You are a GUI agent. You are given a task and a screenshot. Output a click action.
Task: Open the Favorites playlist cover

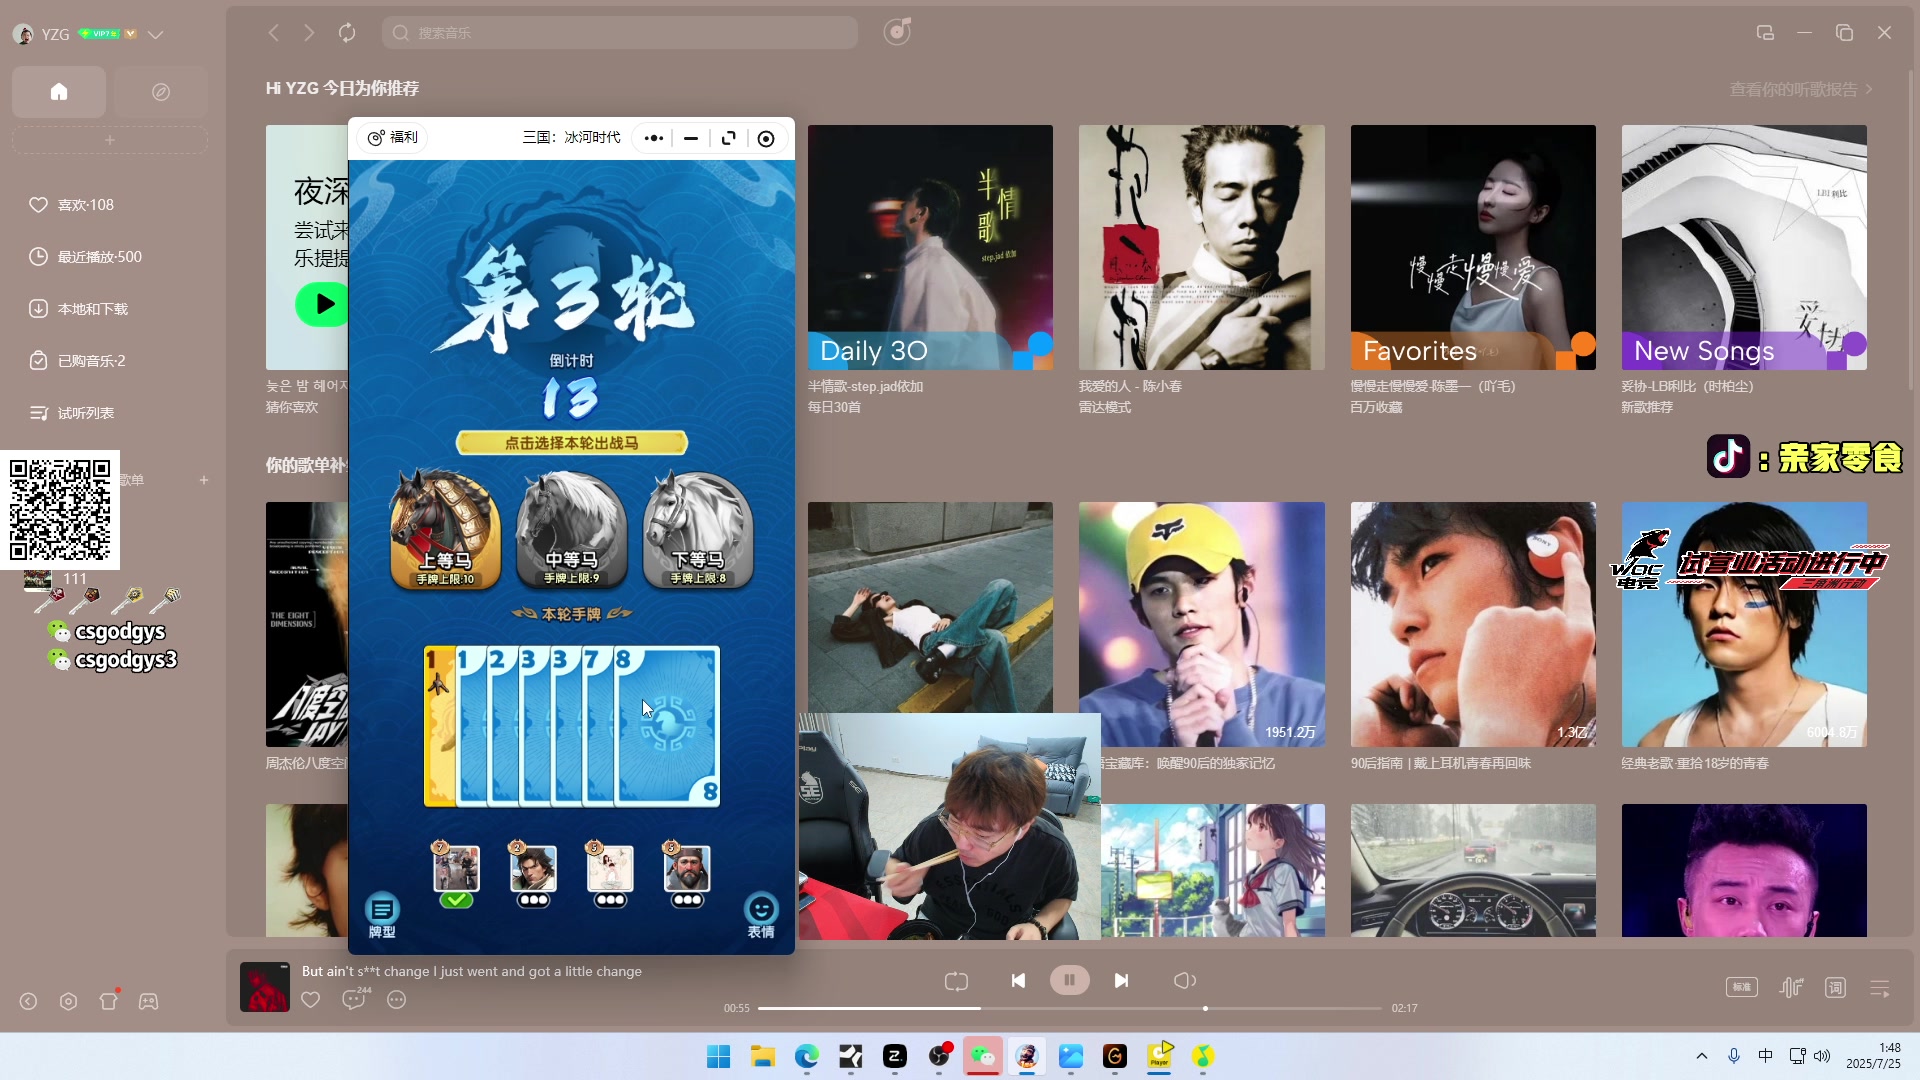coord(1473,247)
